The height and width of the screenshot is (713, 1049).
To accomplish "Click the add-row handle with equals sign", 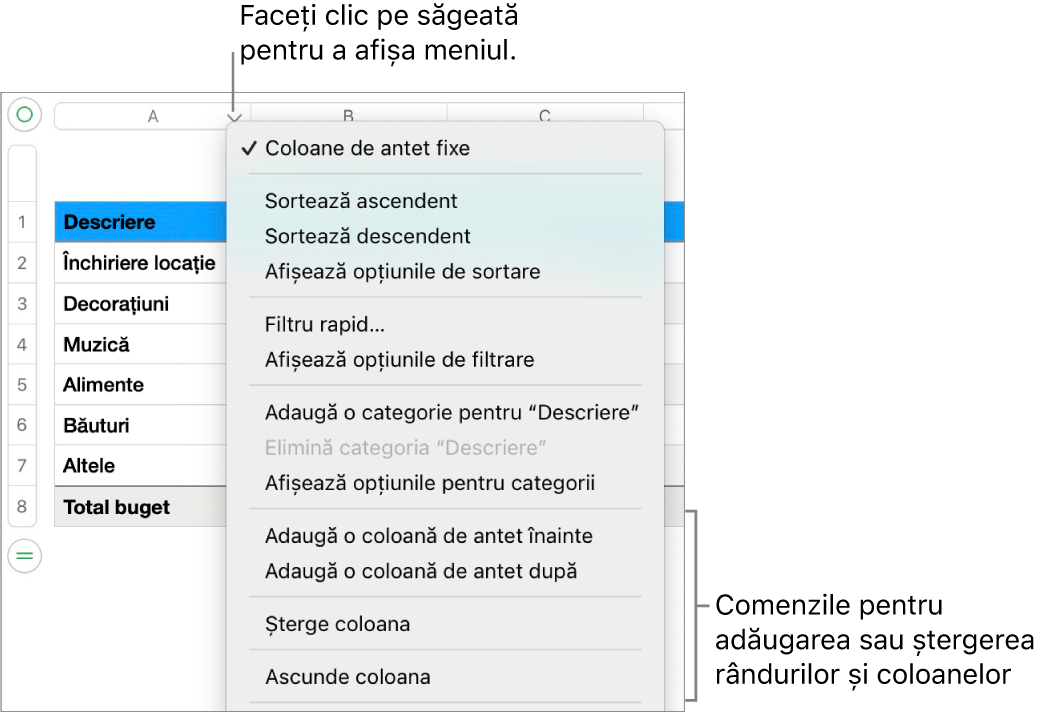I will pyautogui.click(x=24, y=555).
